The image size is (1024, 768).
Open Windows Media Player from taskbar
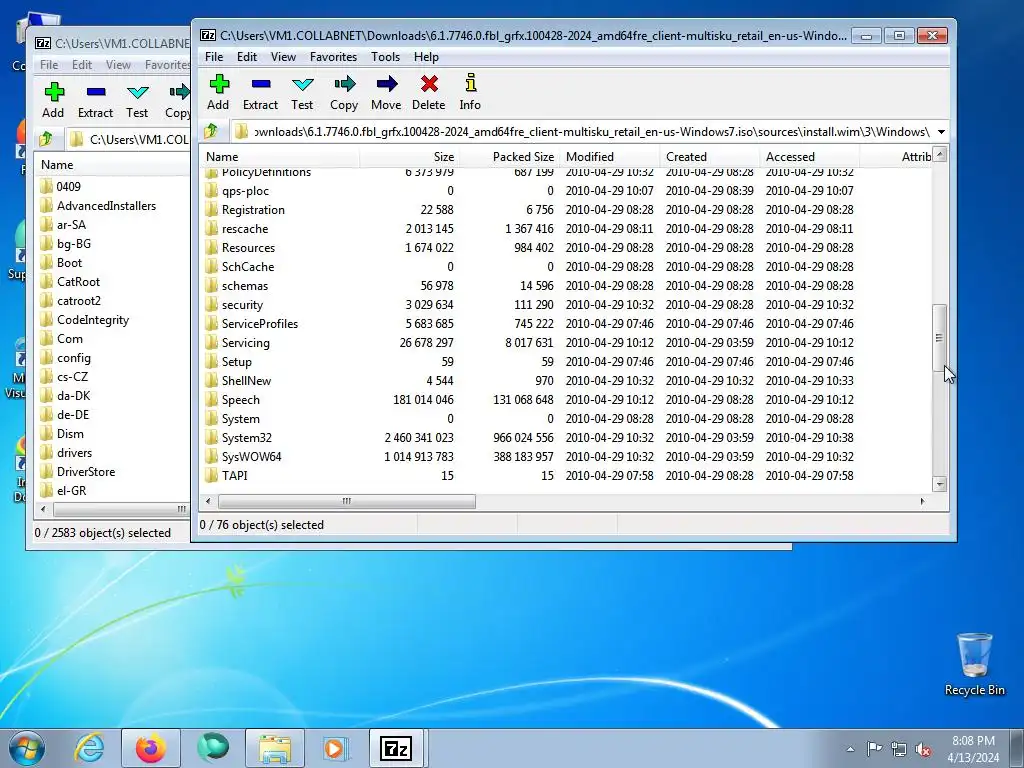tap(336, 748)
